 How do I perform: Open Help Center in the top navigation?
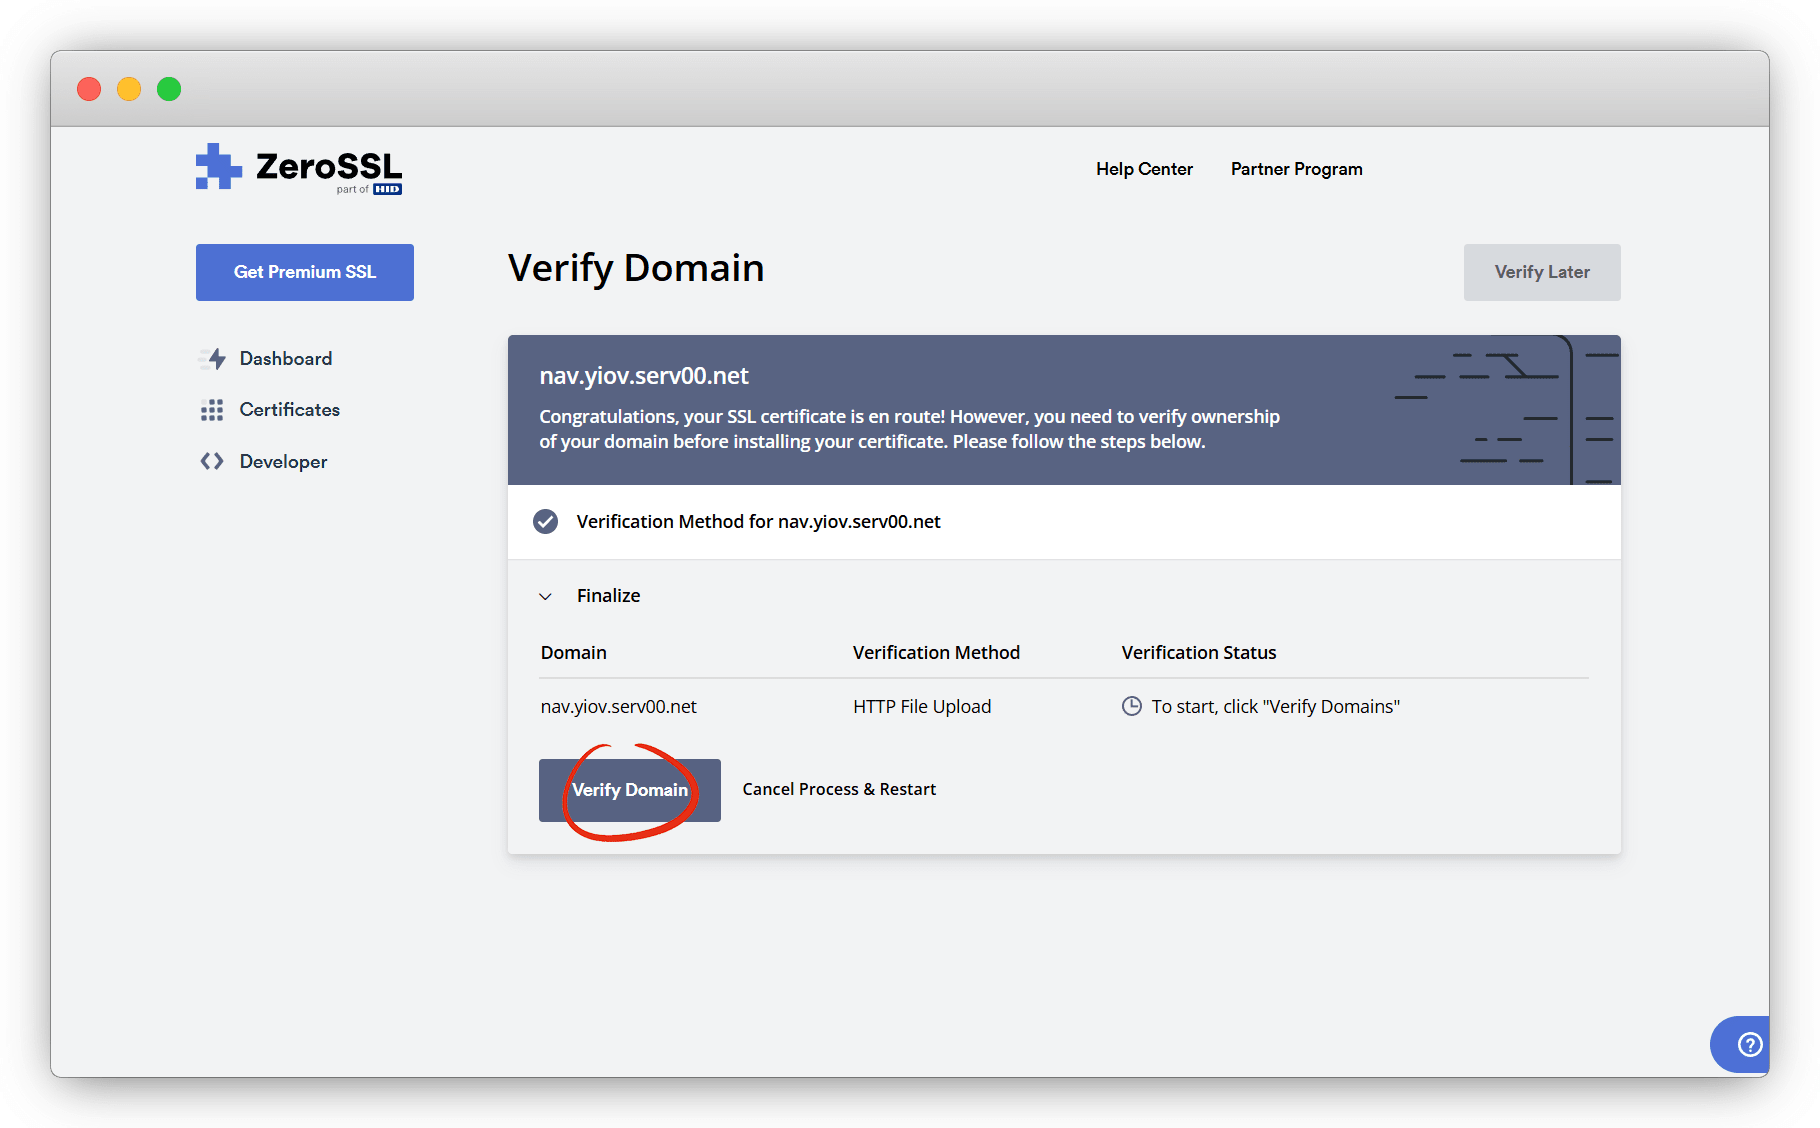tap(1144, 169)
